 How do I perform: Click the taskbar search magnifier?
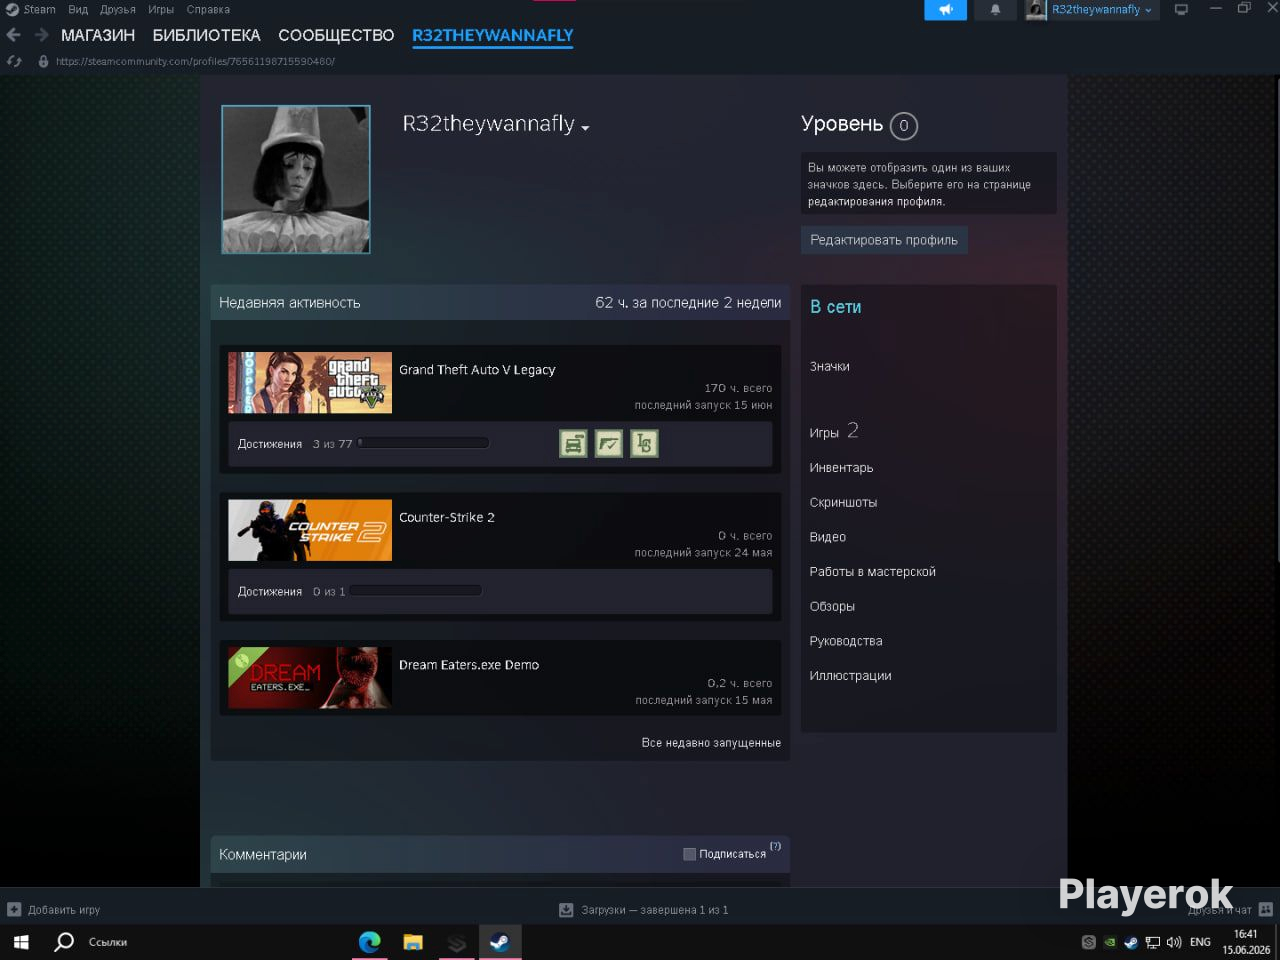pos(64,942)
